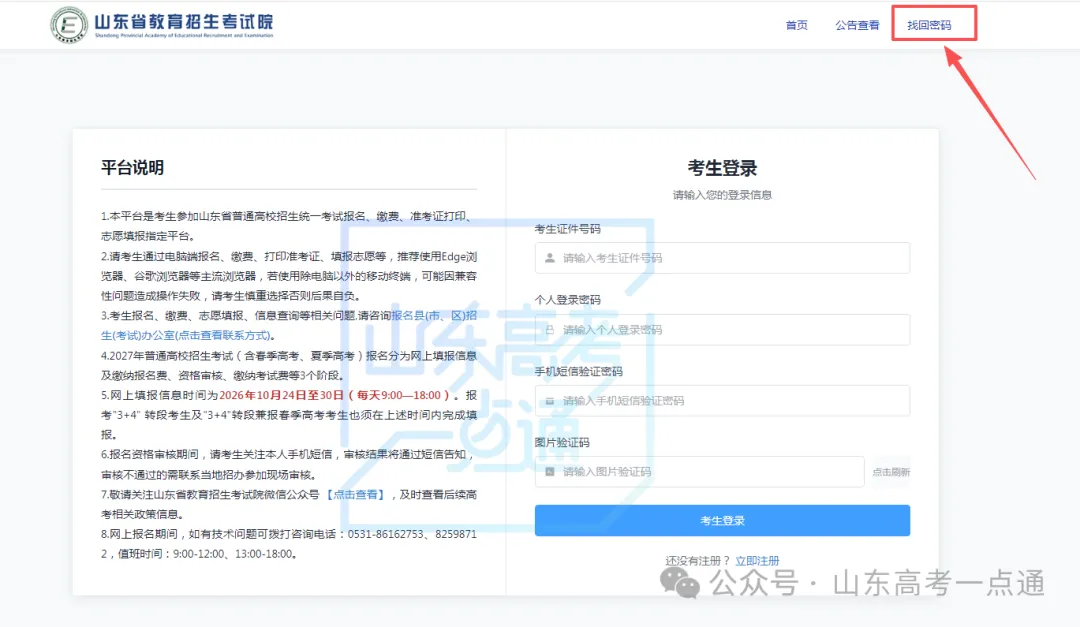Open the 公告查看 navigation item

(x=857, y=25)
